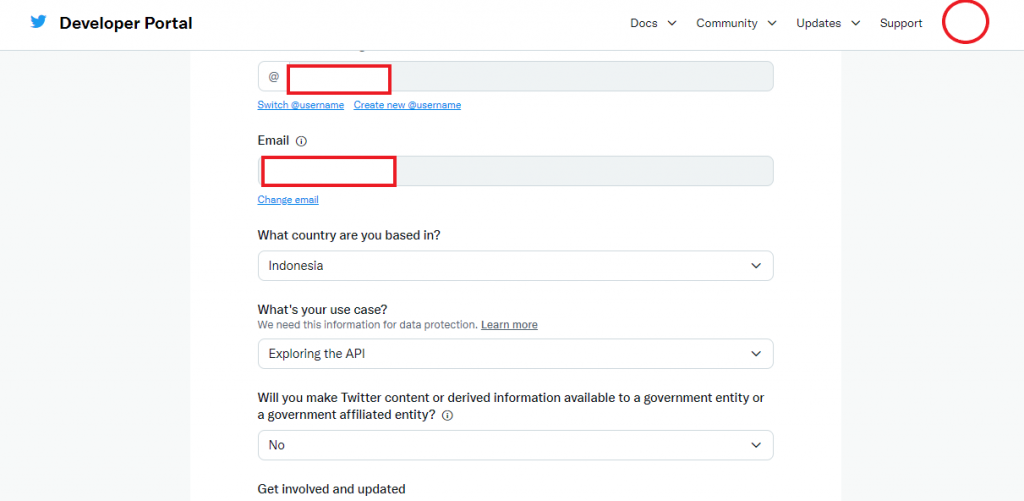1024x501 pixels.
Task: Open the Community menu
Action: point(726,24)
